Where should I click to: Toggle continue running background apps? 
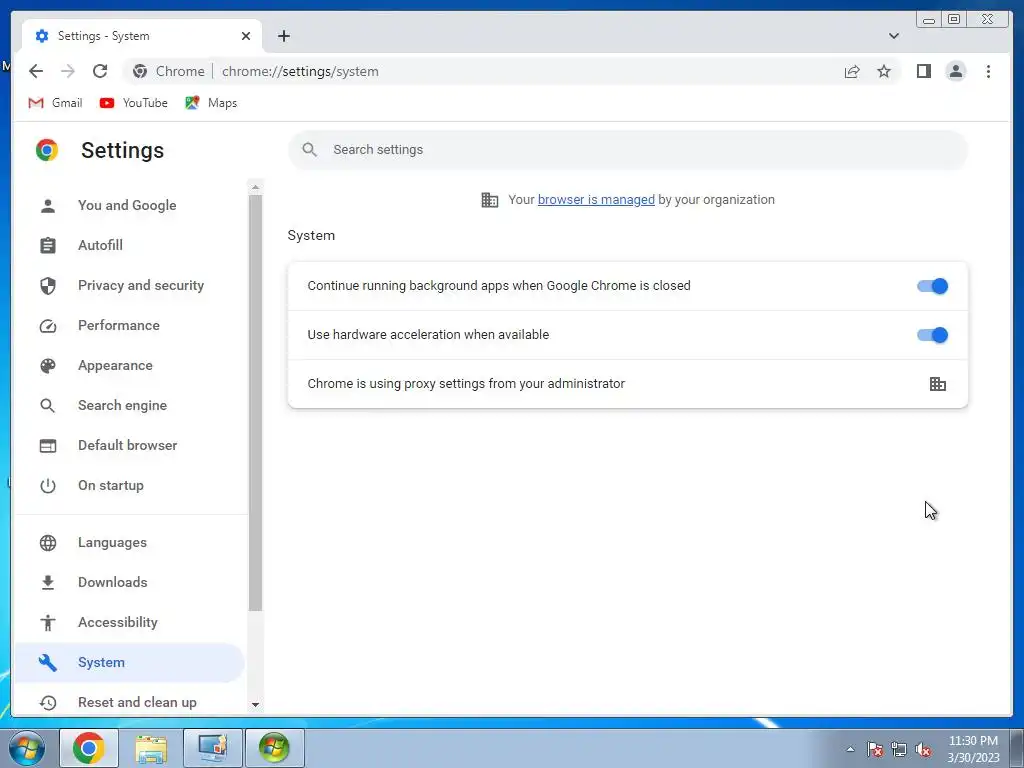(x=932, y=286)
